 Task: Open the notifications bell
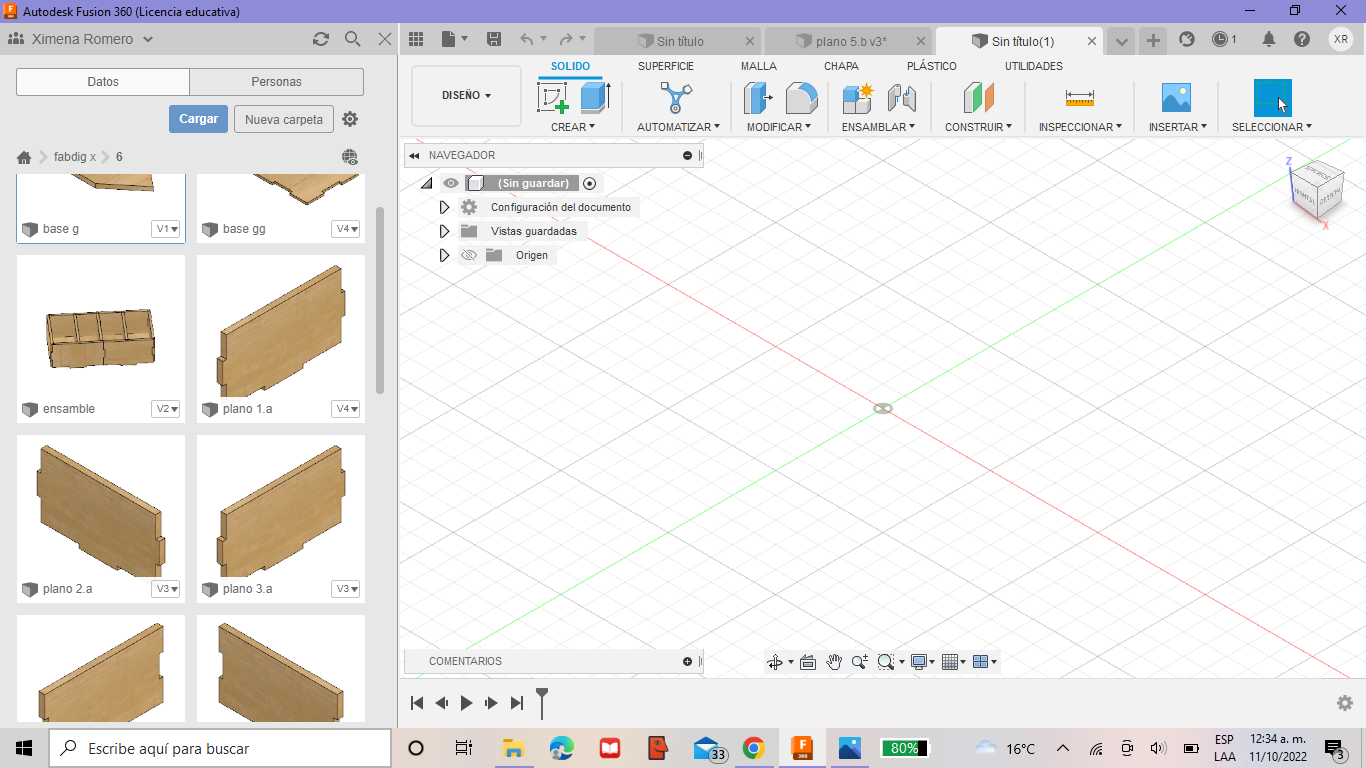click(1269, 40)
